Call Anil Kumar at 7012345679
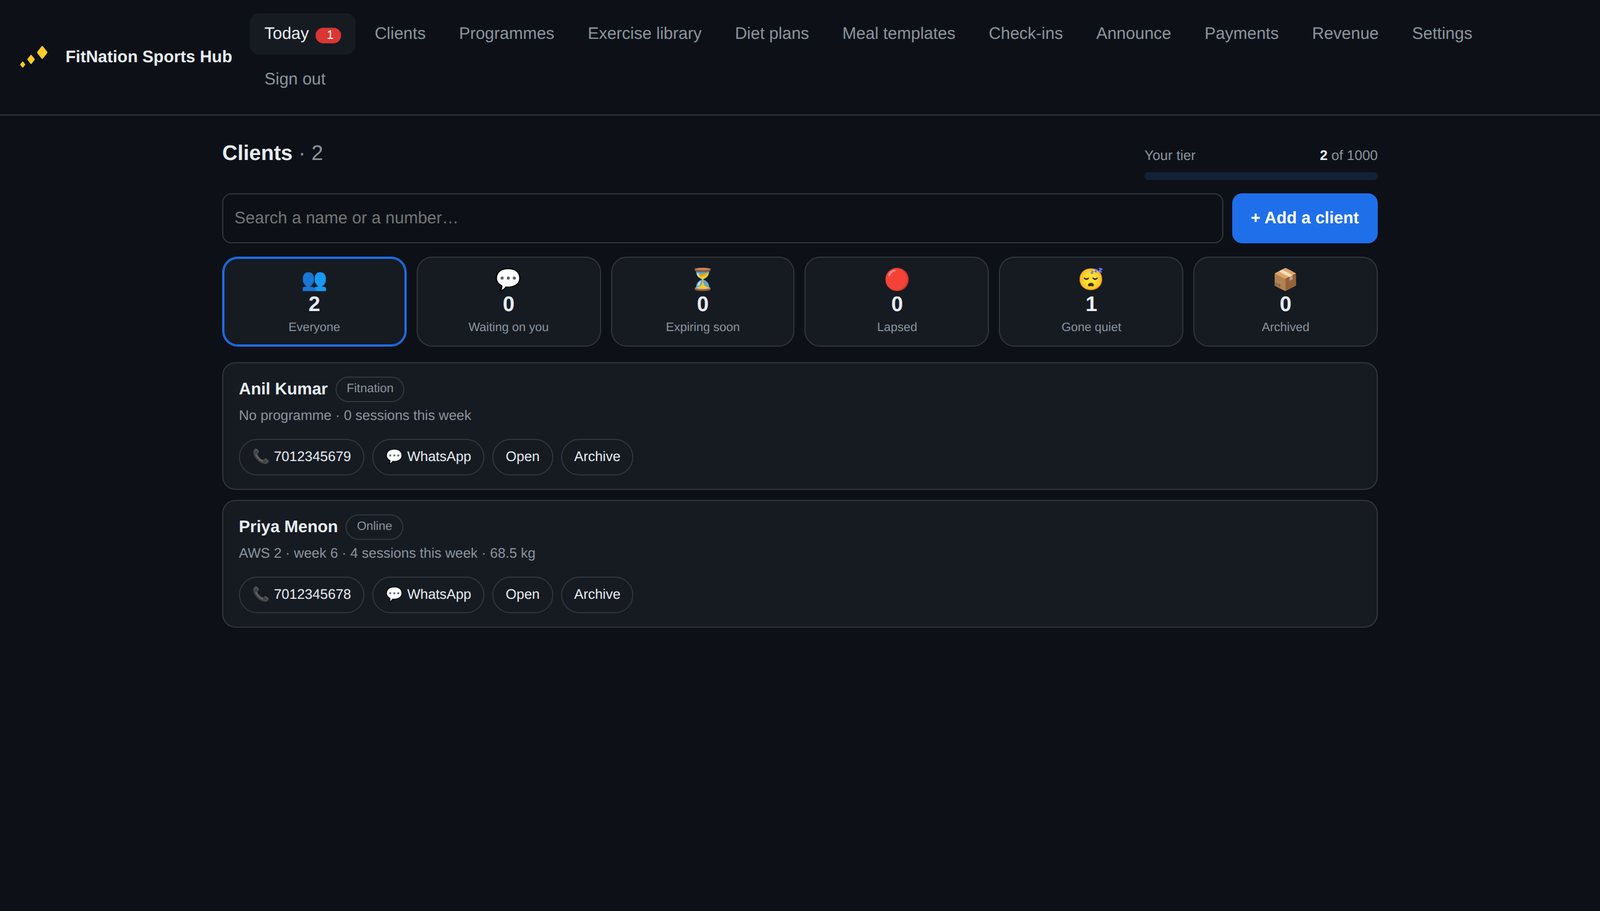1600x911 pixels. (x=301, y=457)
